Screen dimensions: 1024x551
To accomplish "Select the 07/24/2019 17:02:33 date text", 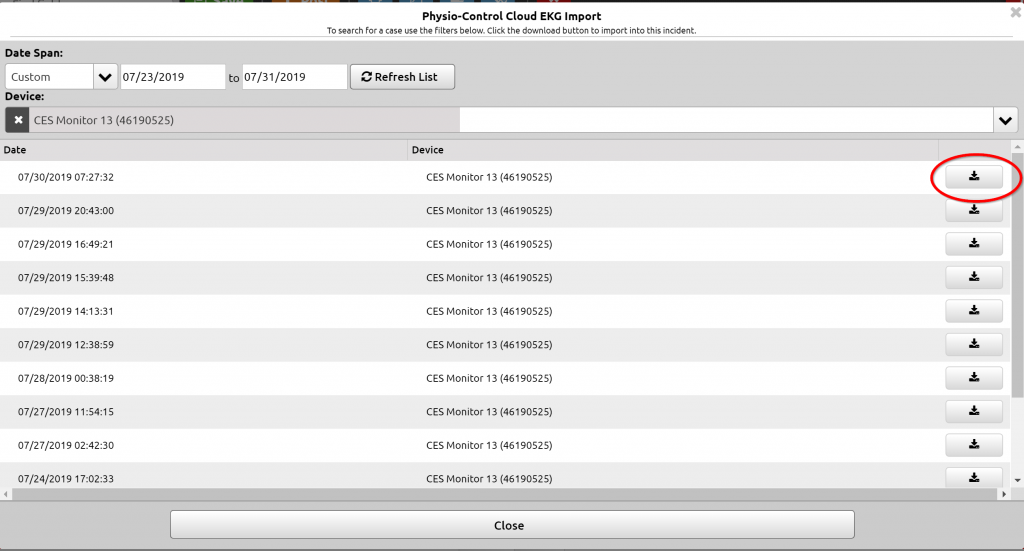I will 66,479.
